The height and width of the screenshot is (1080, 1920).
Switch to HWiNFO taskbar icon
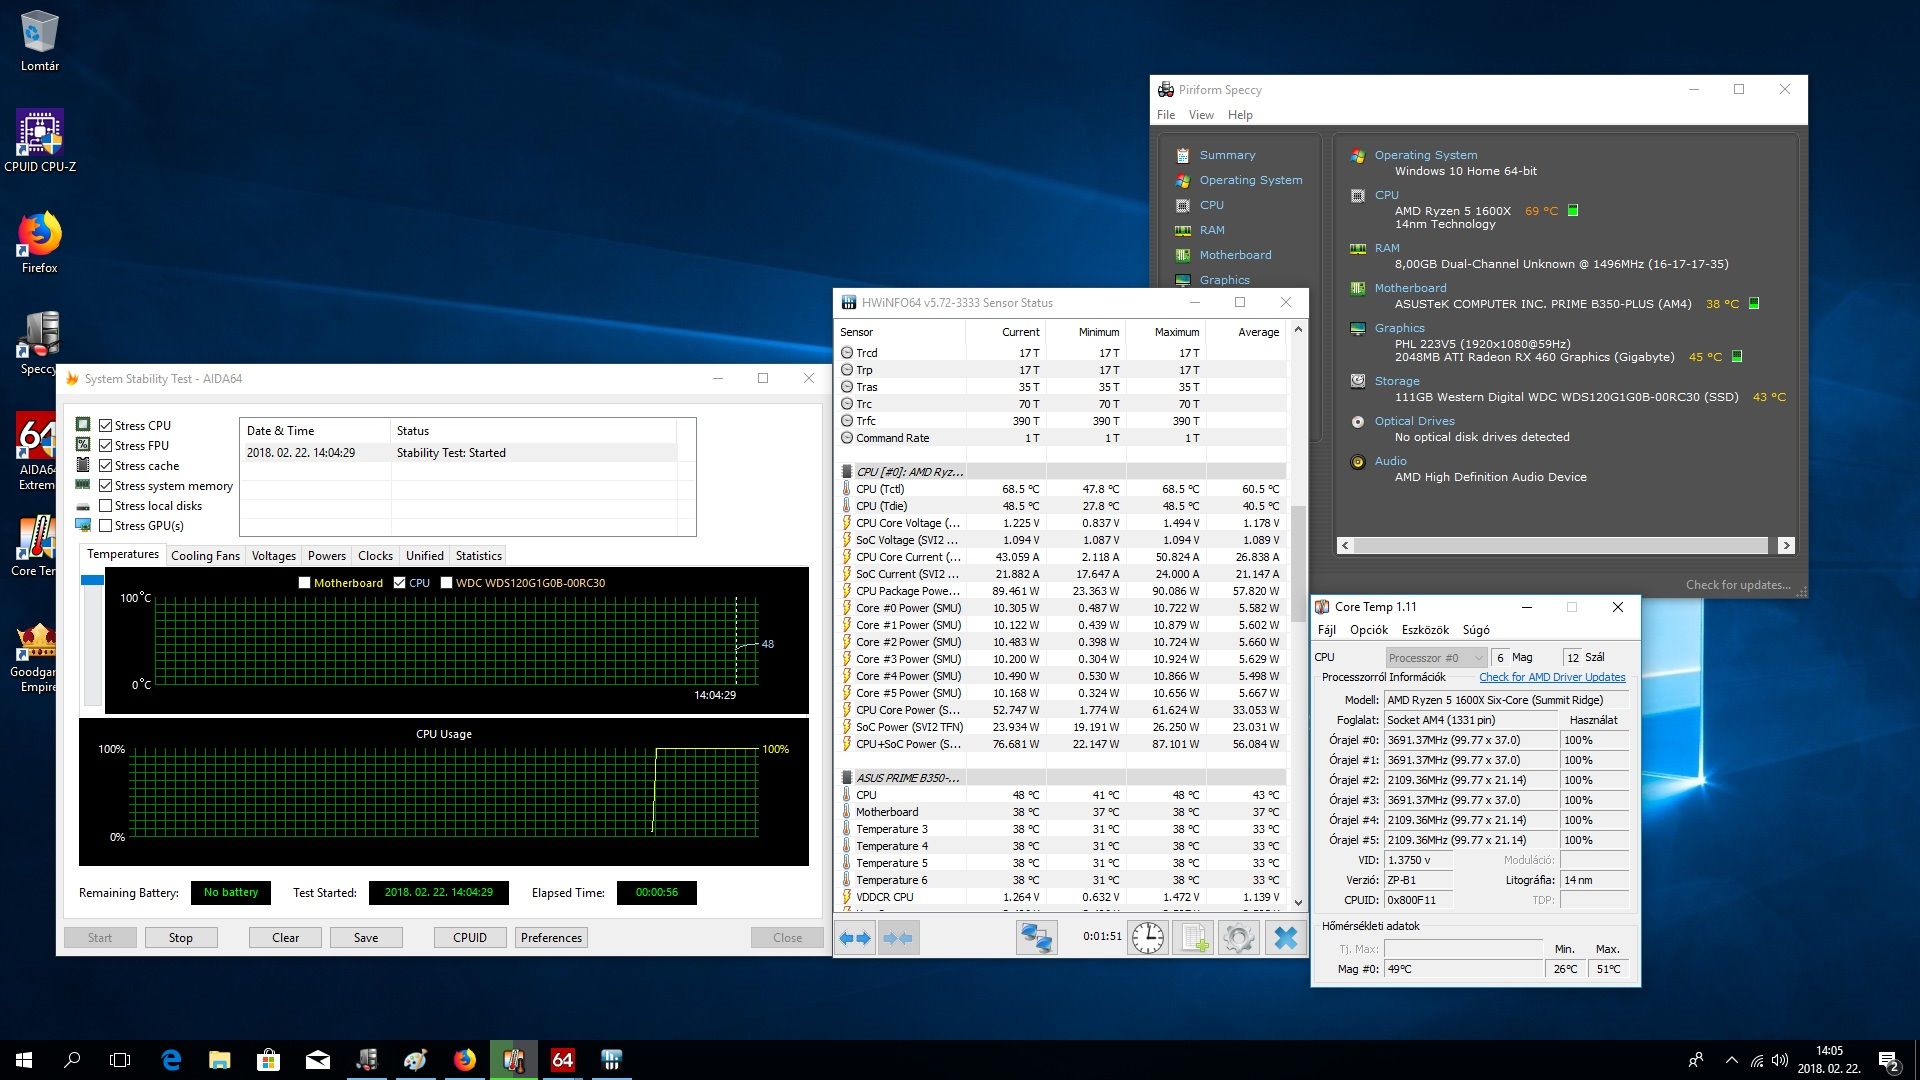coord(612,1060)
